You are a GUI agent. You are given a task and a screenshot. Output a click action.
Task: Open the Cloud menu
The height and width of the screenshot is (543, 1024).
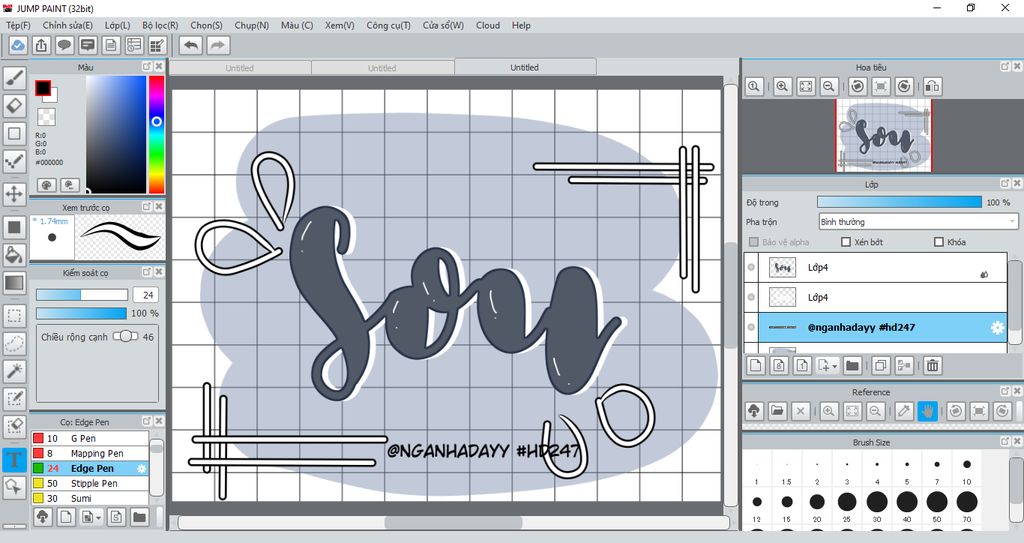[x=488, y=25]
